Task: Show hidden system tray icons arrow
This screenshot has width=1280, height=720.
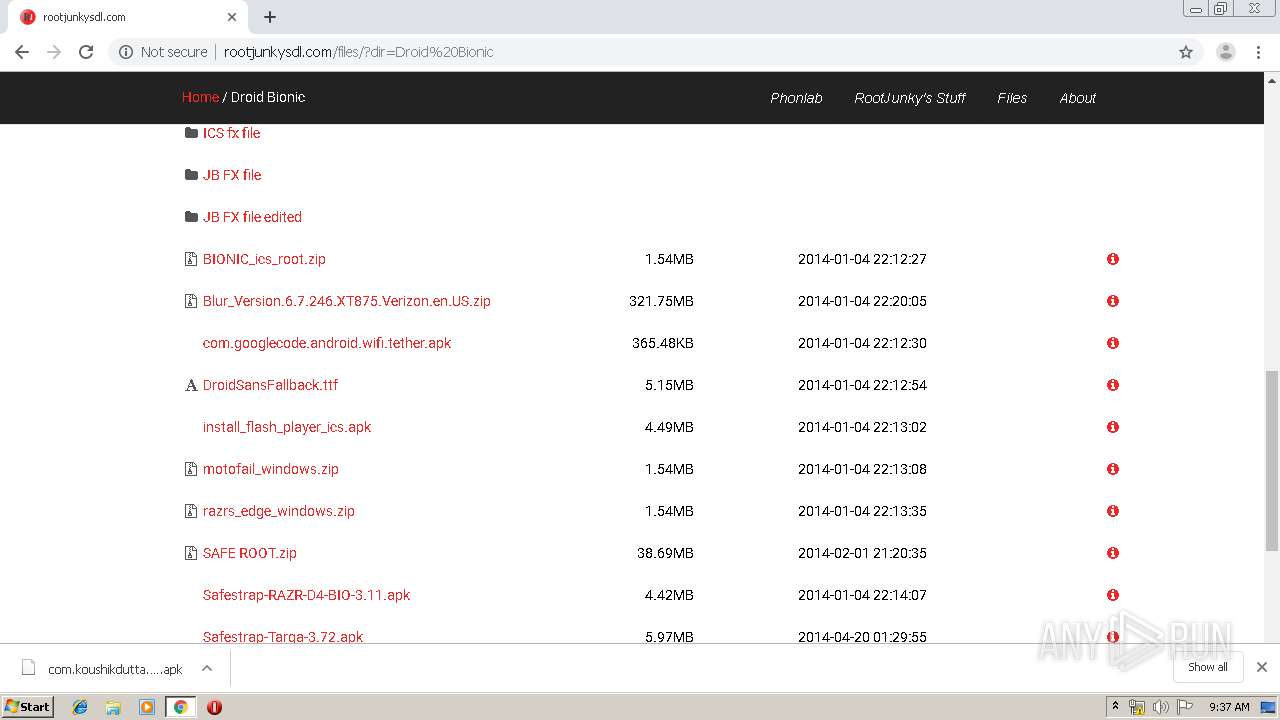Action: click(1115, 707)
